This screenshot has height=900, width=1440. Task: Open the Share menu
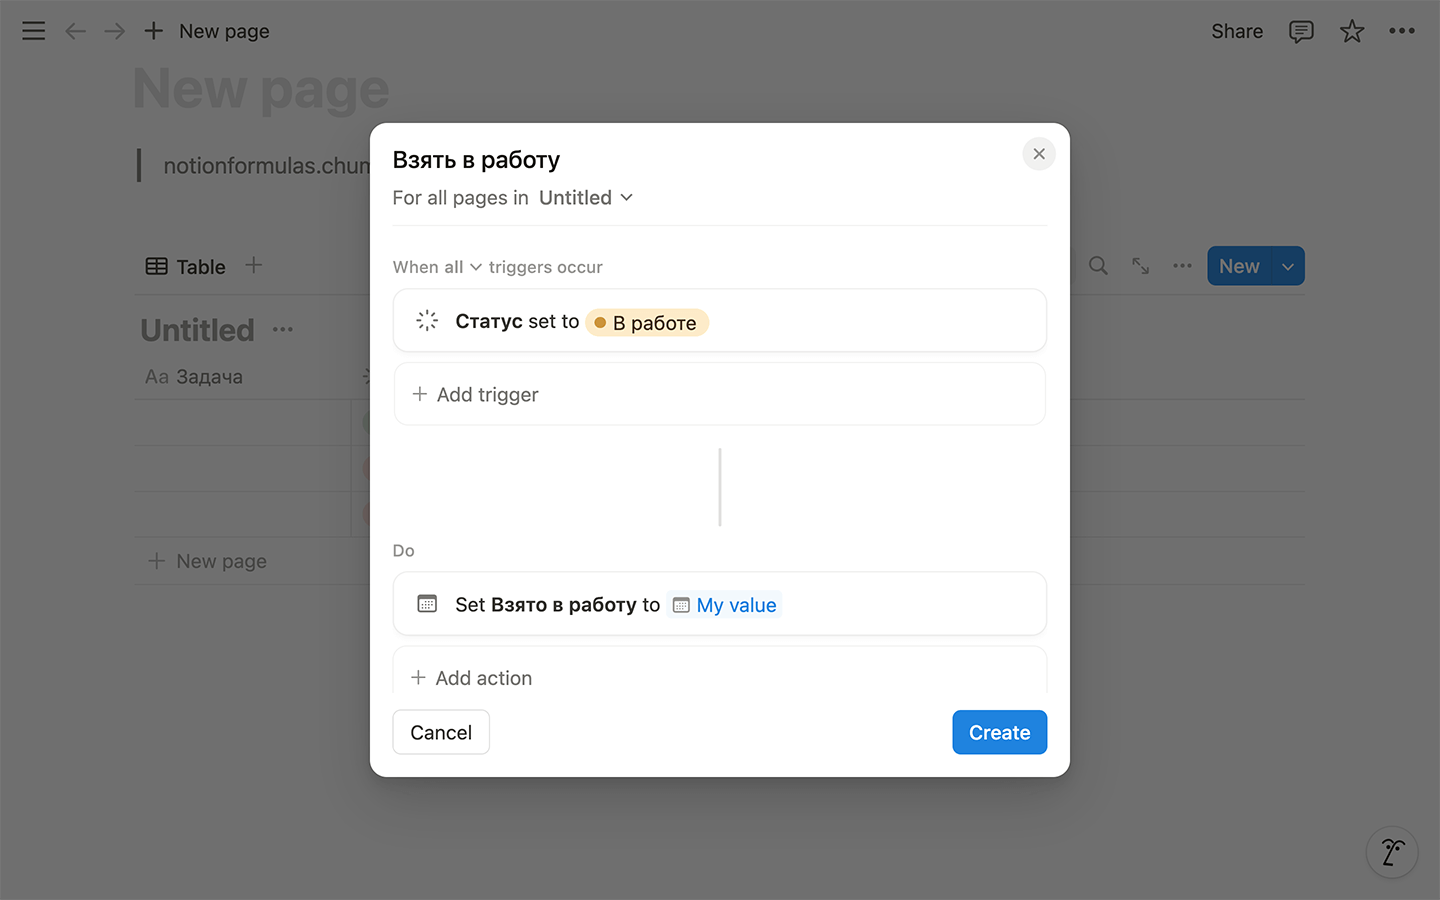pos(1237,31)
